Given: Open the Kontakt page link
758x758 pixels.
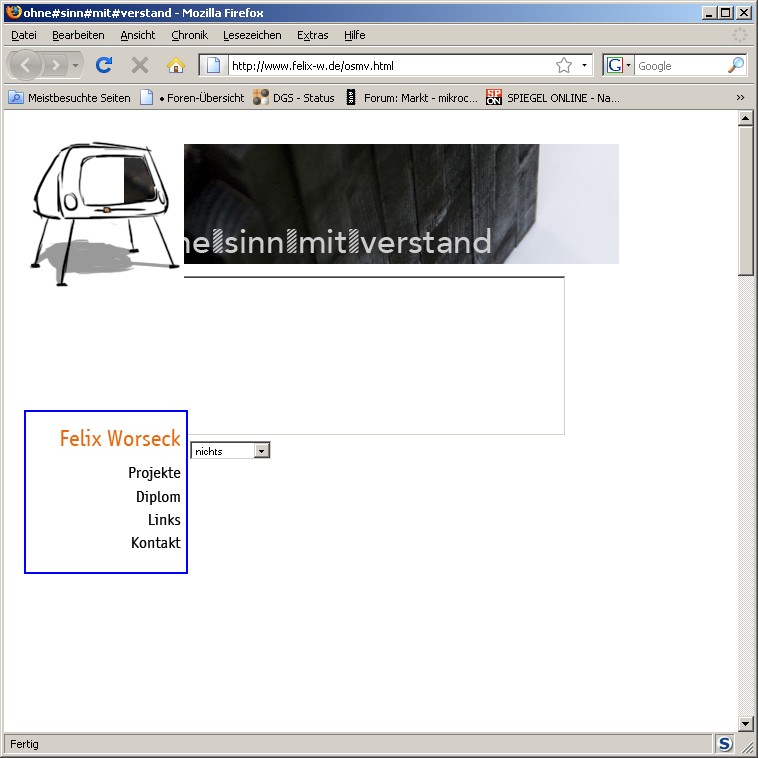Looking at the screenshot, I should (x=156, y=543).
